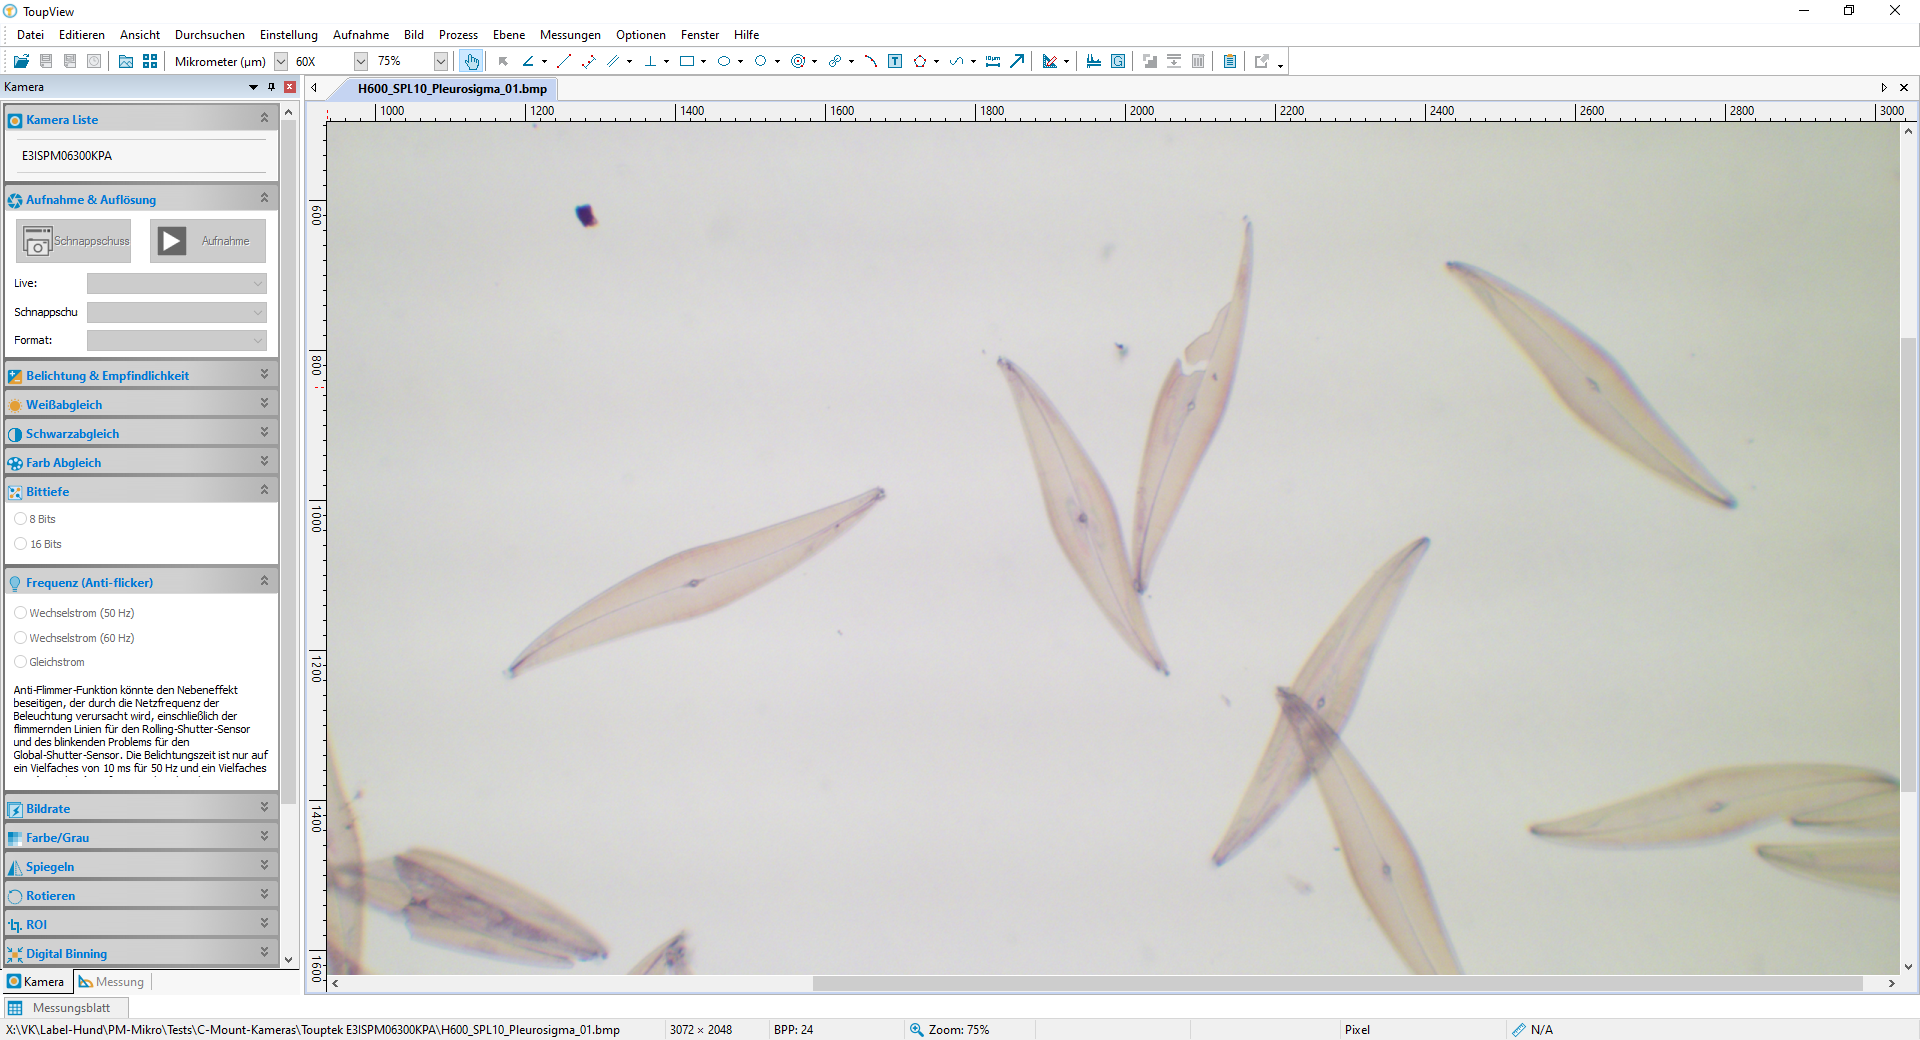Click the Schnappschuss camera button
Image resolution: width=1920 pixels, height=1040 pixels.
coord(73,241)
